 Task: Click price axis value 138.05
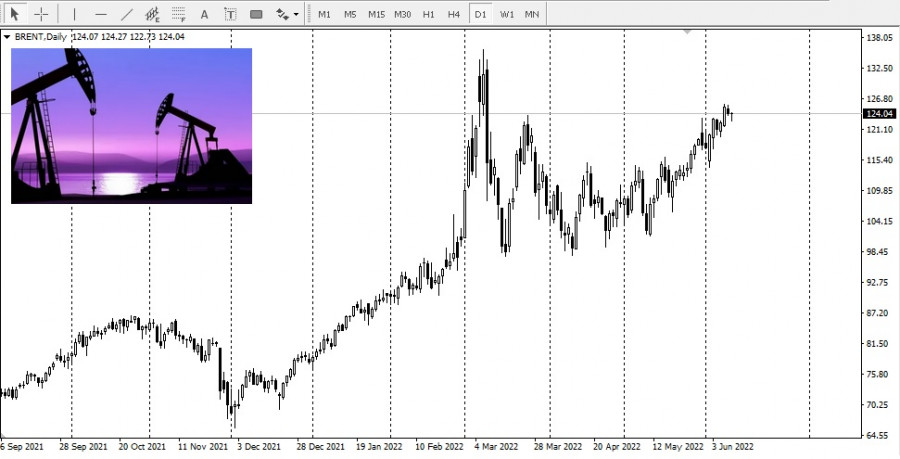[x=879, y=37]
